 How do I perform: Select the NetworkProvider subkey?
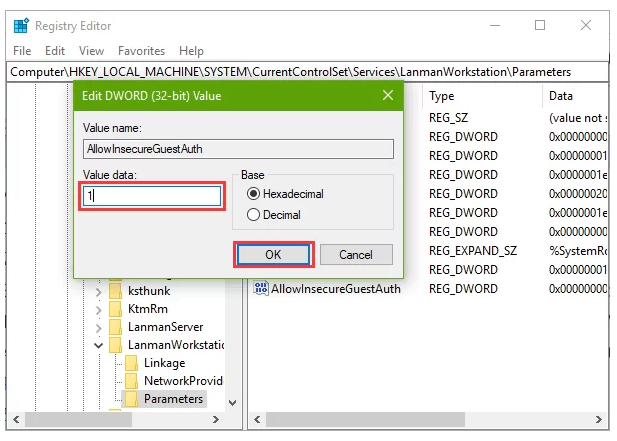pos(183,381)
